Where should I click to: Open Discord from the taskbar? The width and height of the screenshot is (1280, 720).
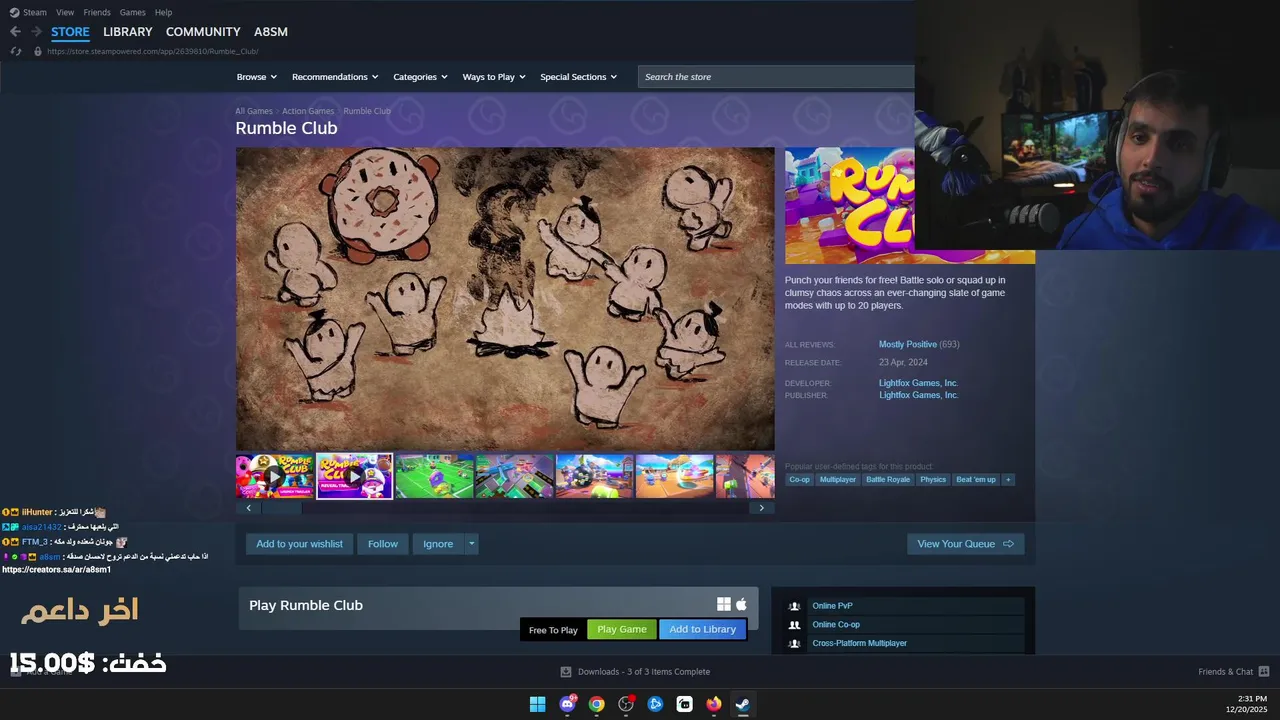pyautogui.click(x=567, y=704)
